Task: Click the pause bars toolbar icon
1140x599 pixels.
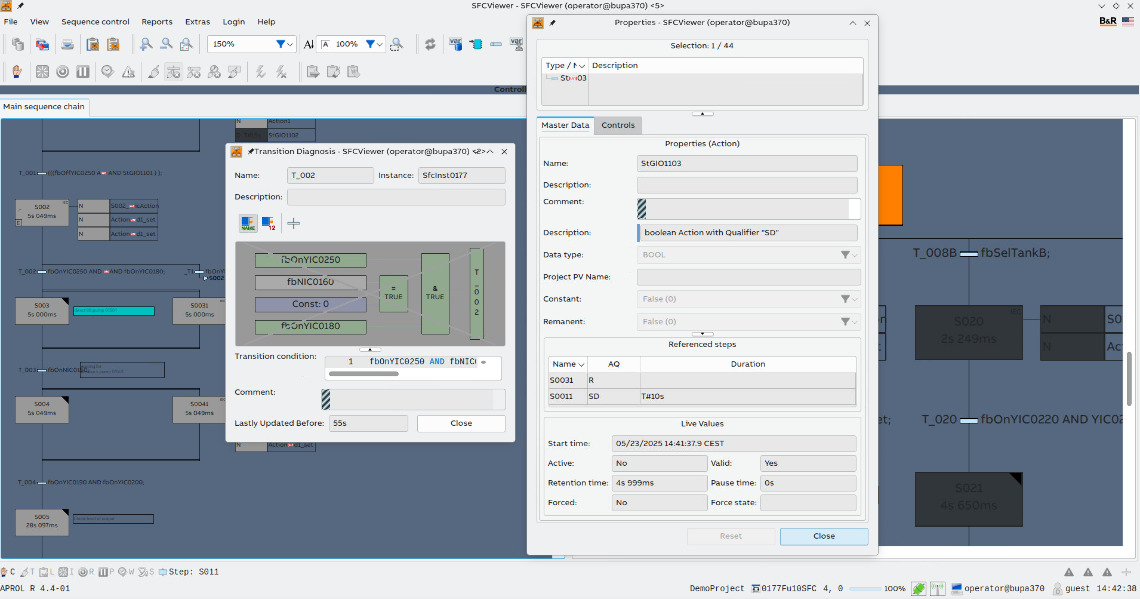Action: pyautogui.click(x=83, y=71)
